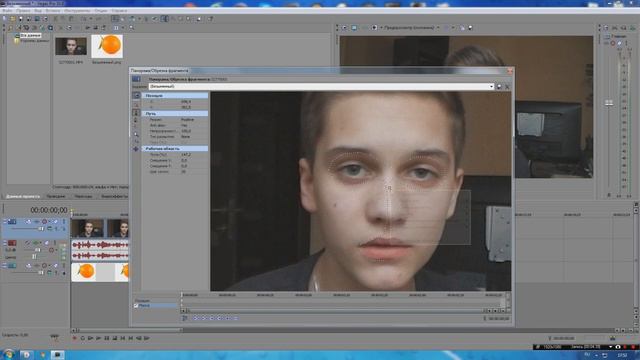Select the Zoom magnifier tool in Pan/Crop

pyautogui.click(x=136, y=134)
